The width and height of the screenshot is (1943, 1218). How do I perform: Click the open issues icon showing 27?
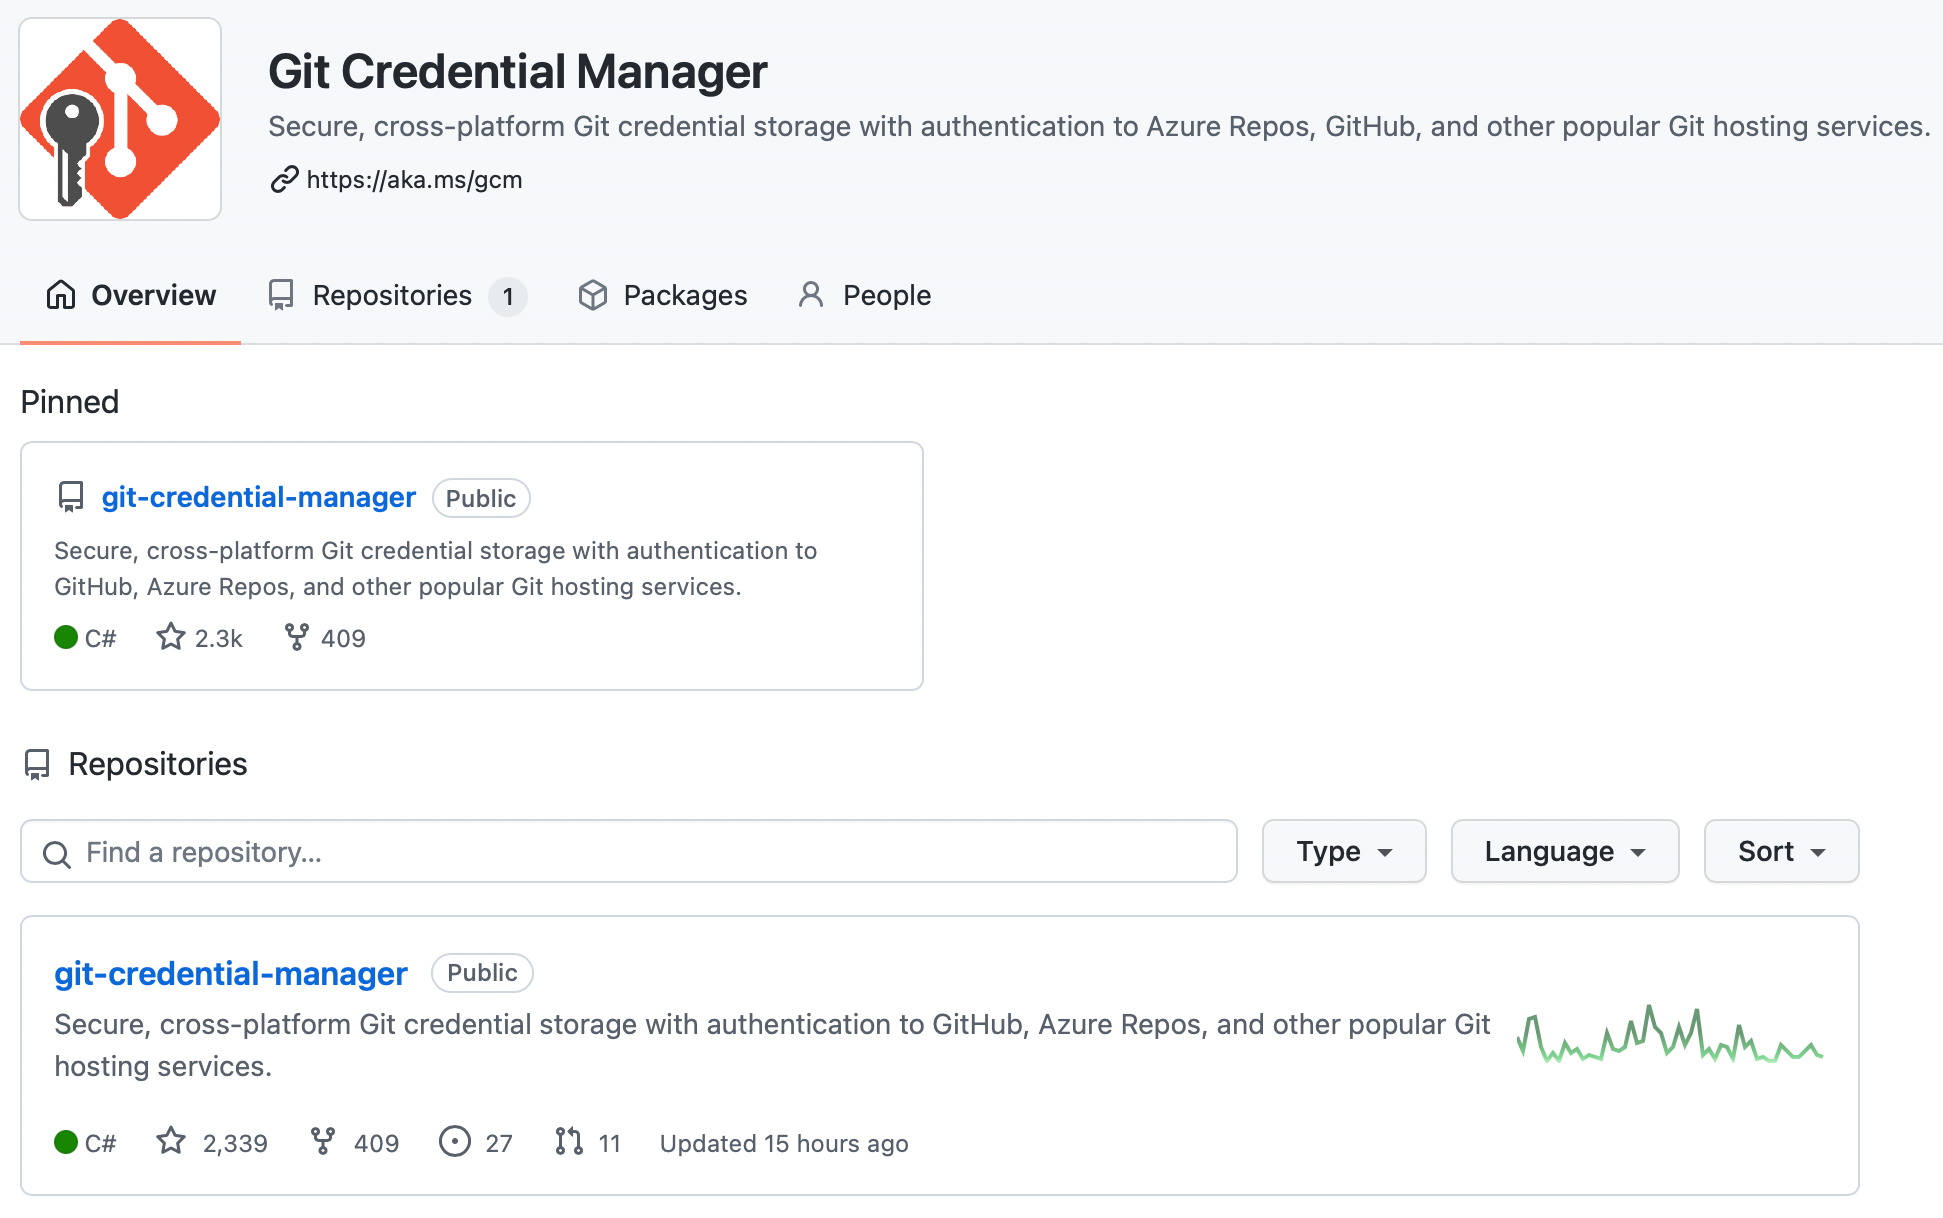[455, 1141]
